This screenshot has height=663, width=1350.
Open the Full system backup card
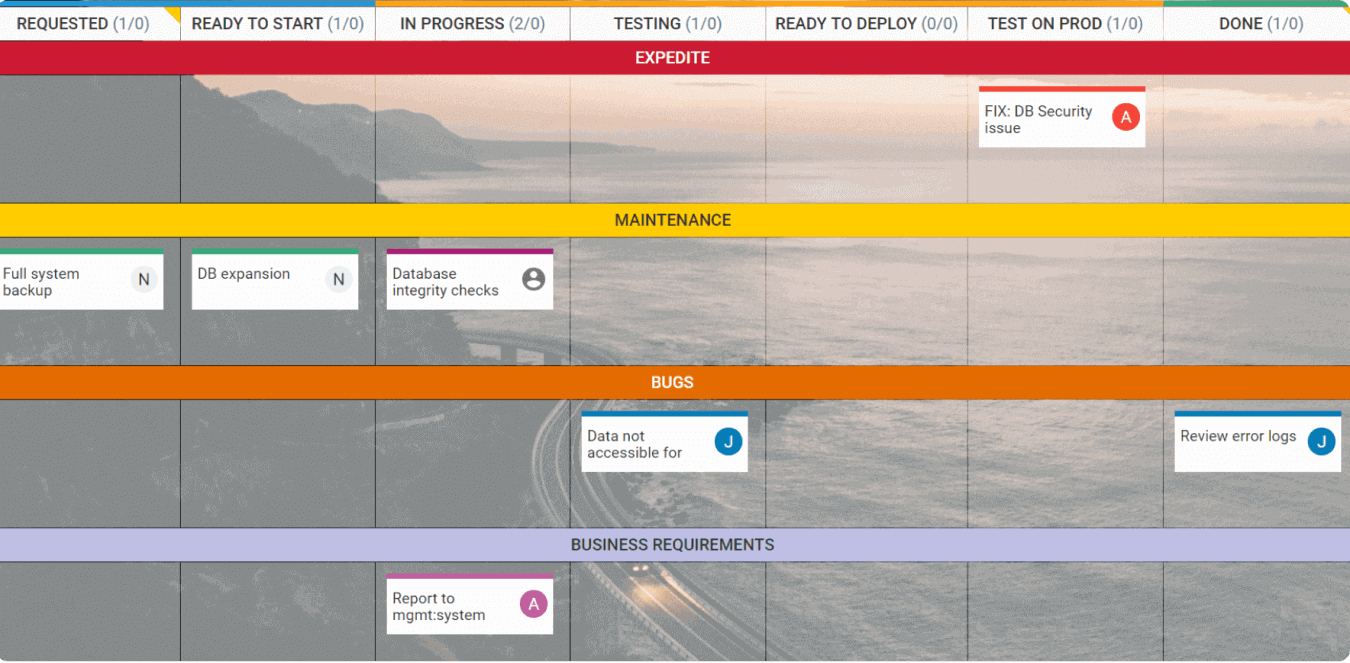(60, 282)
